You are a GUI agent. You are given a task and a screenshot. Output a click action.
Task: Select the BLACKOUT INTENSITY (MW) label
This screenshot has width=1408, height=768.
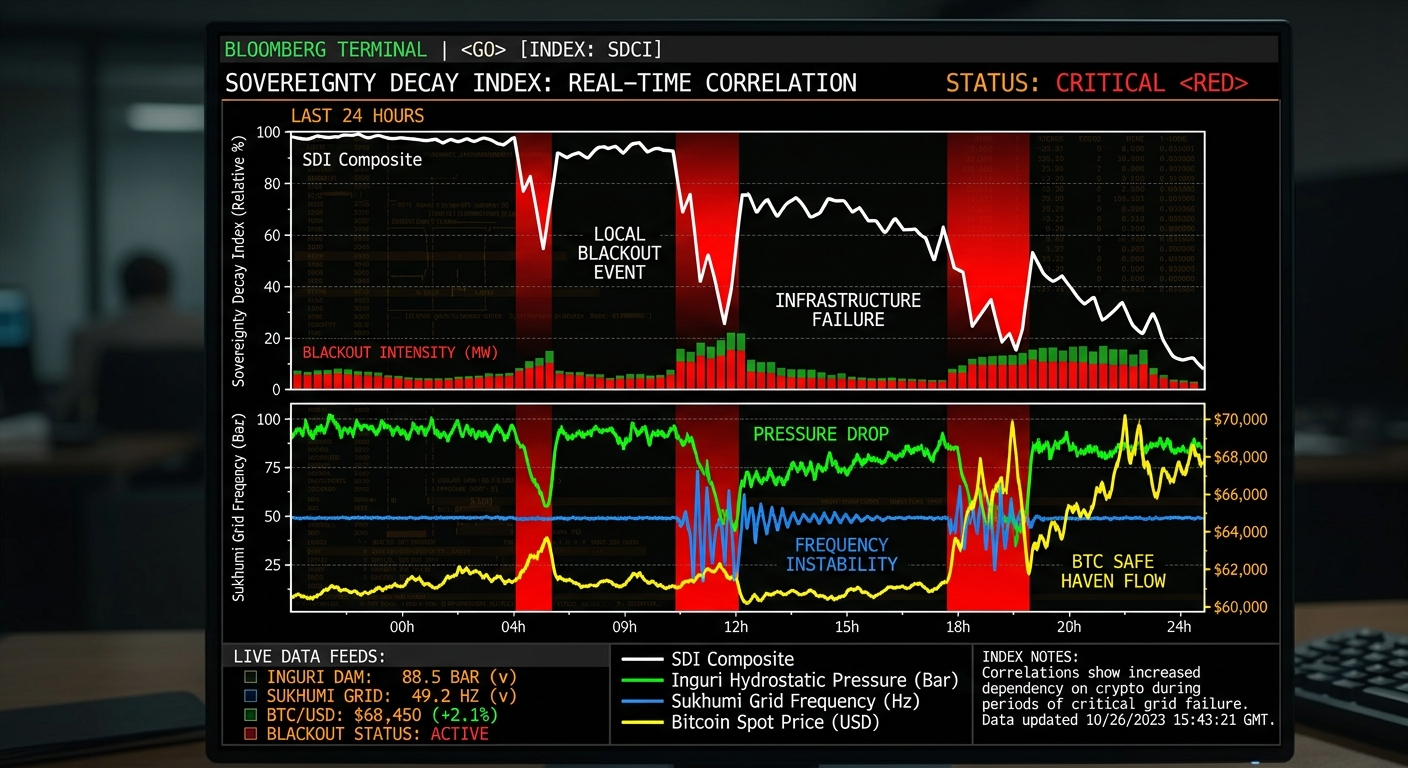point(400,352)
